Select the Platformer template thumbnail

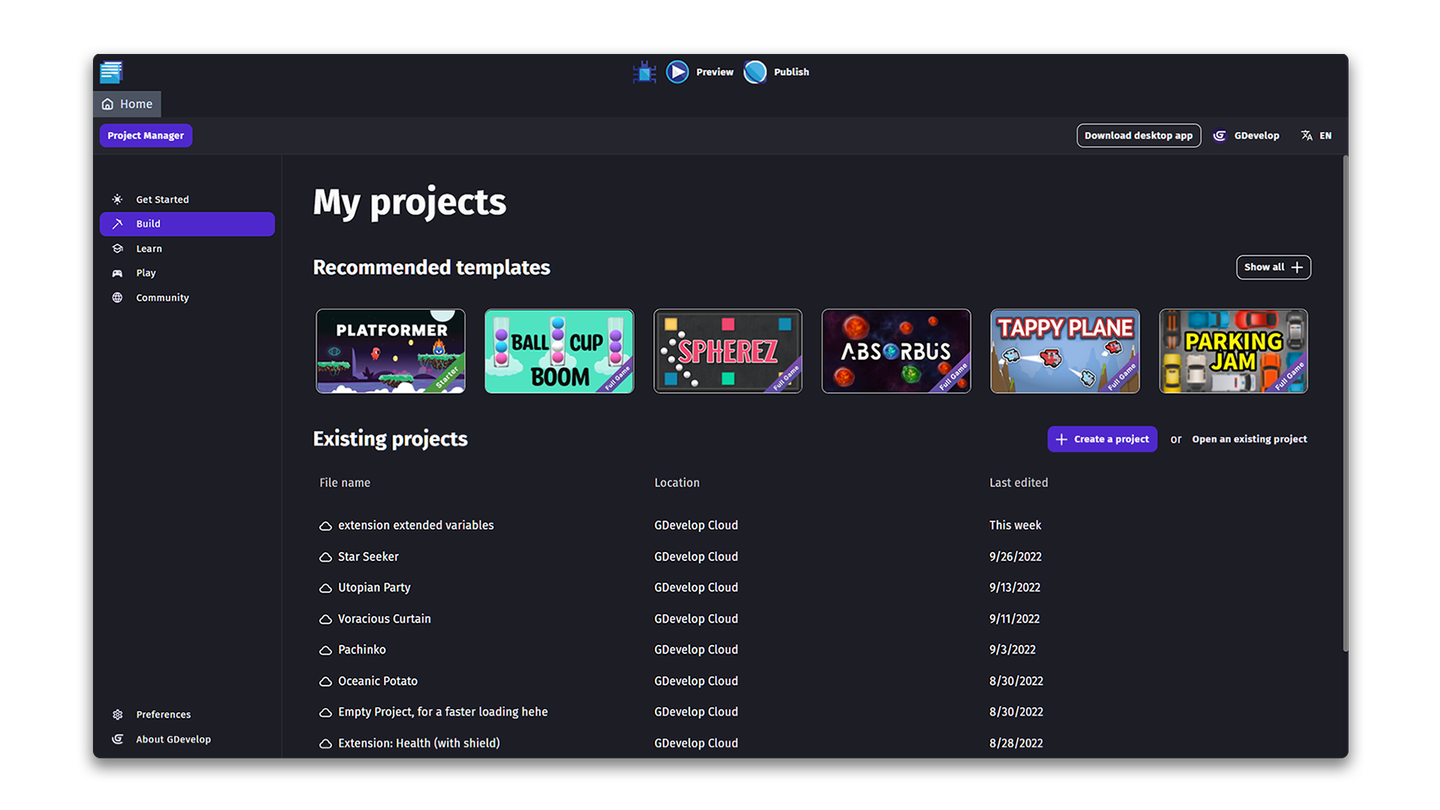[390, 351]
